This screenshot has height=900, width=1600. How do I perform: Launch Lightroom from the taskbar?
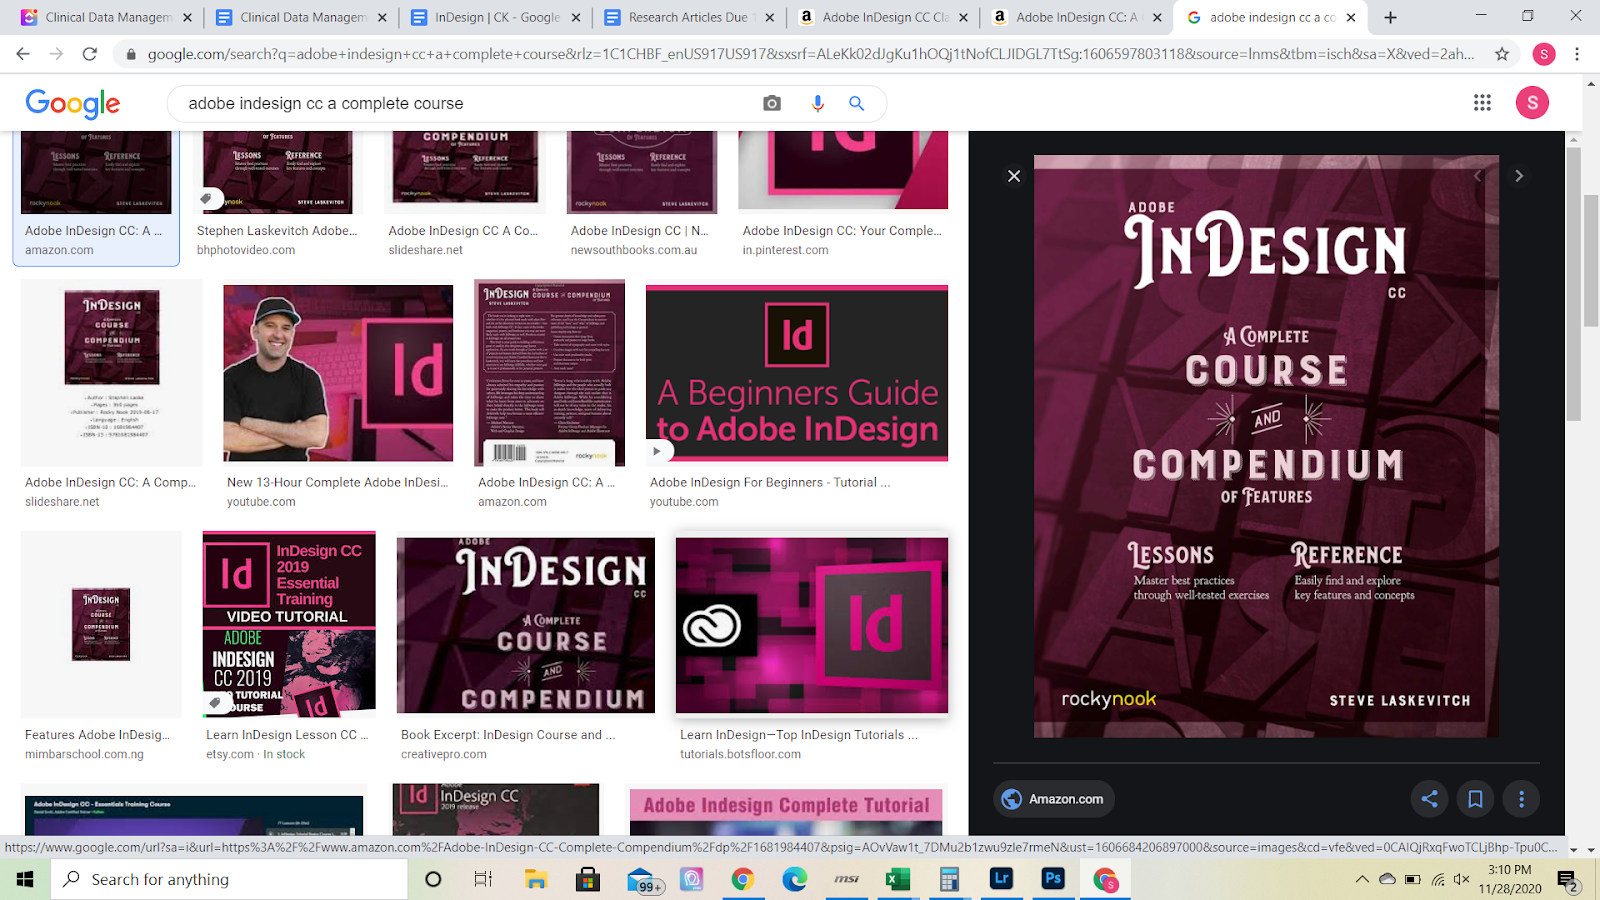pyautogui.click(x=1001, y=879)
